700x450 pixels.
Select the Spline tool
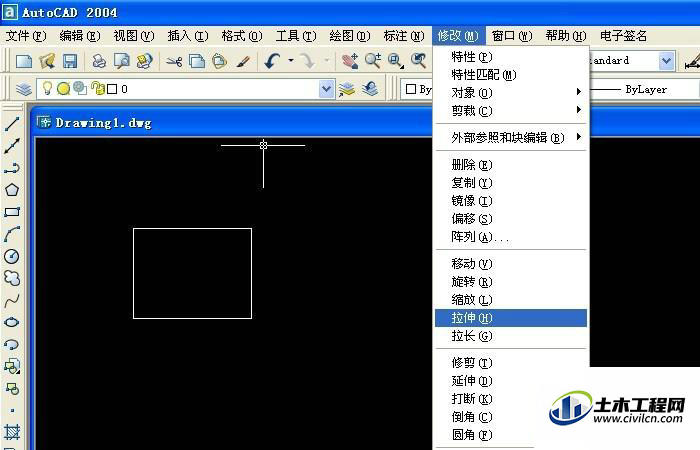pyautogui.click(x=12, y=300)
